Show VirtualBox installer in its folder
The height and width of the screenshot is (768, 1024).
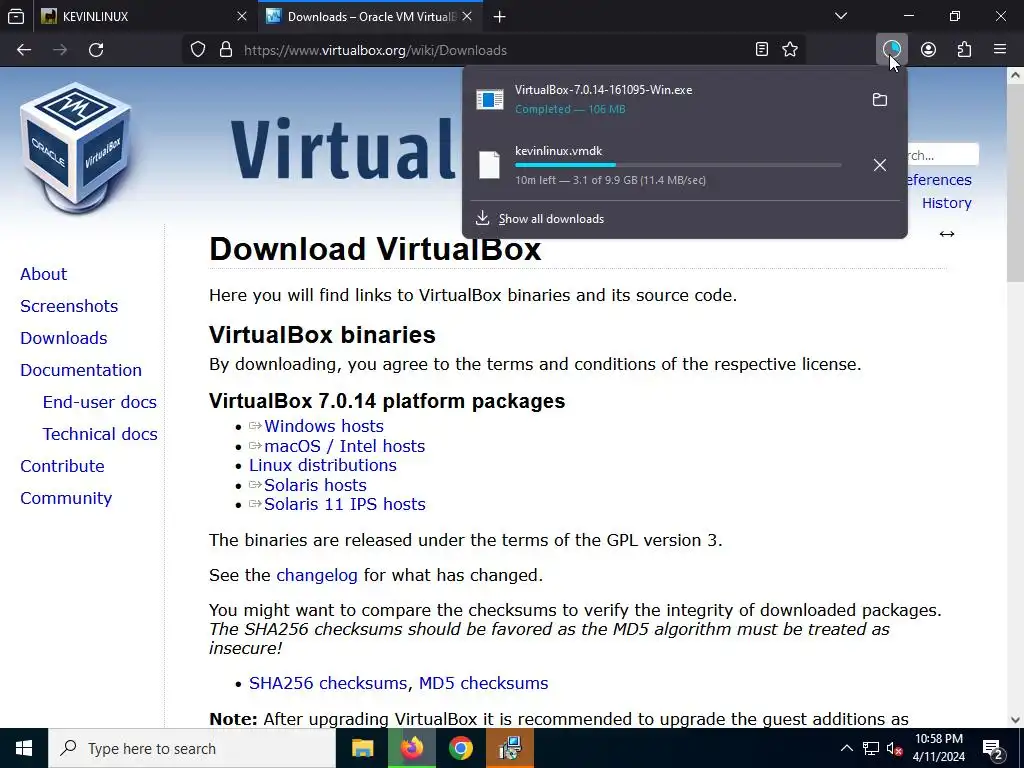[880, 99]
